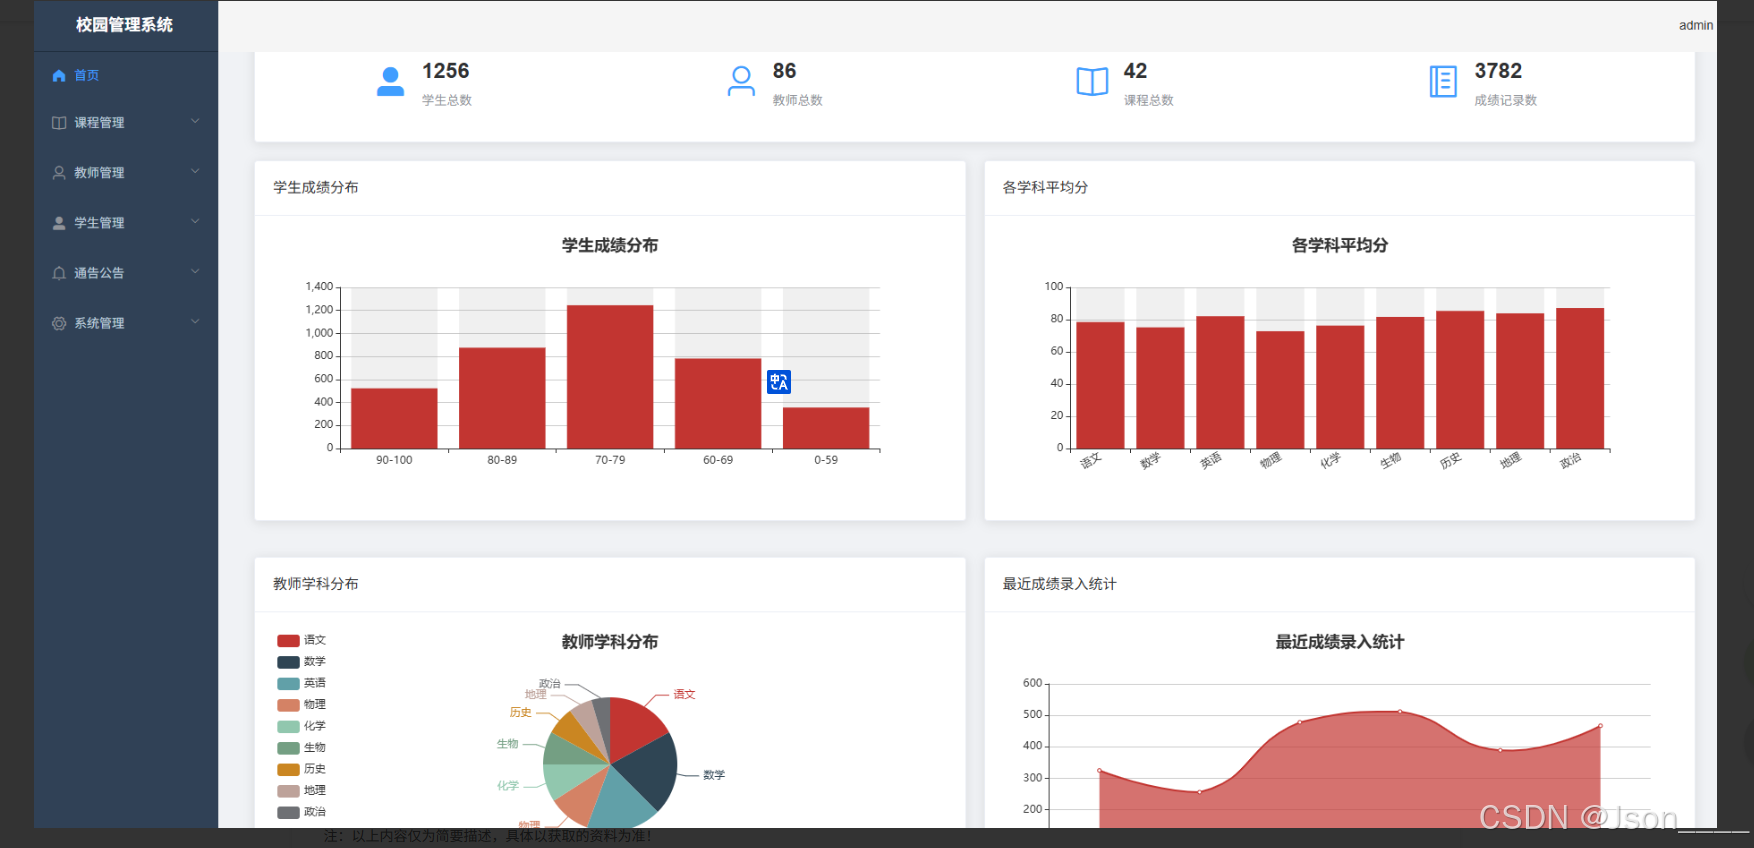The image size is (1754, 848).
Task: Click the blue user icon for 学生总数
Action: [x=390, y=81]
